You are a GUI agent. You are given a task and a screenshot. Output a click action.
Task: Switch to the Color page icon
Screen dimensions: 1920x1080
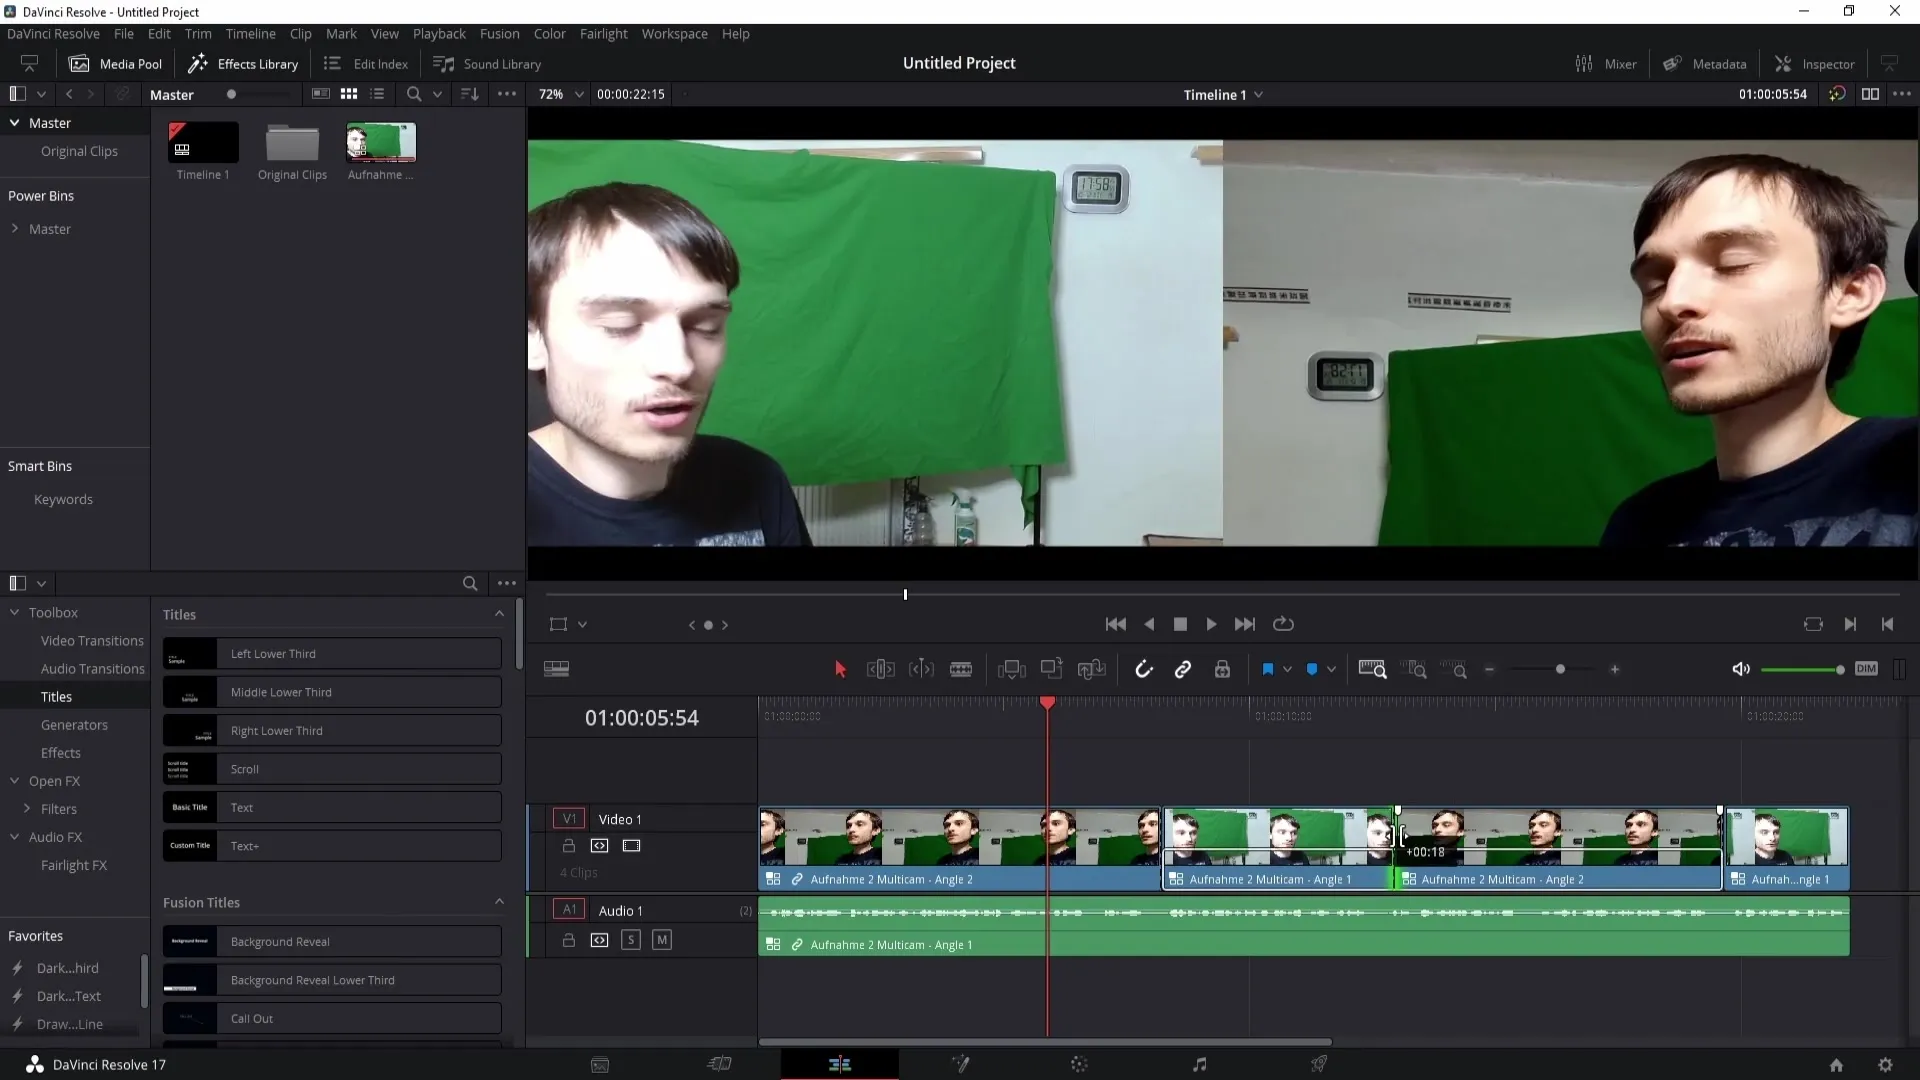[1079, 1065]
